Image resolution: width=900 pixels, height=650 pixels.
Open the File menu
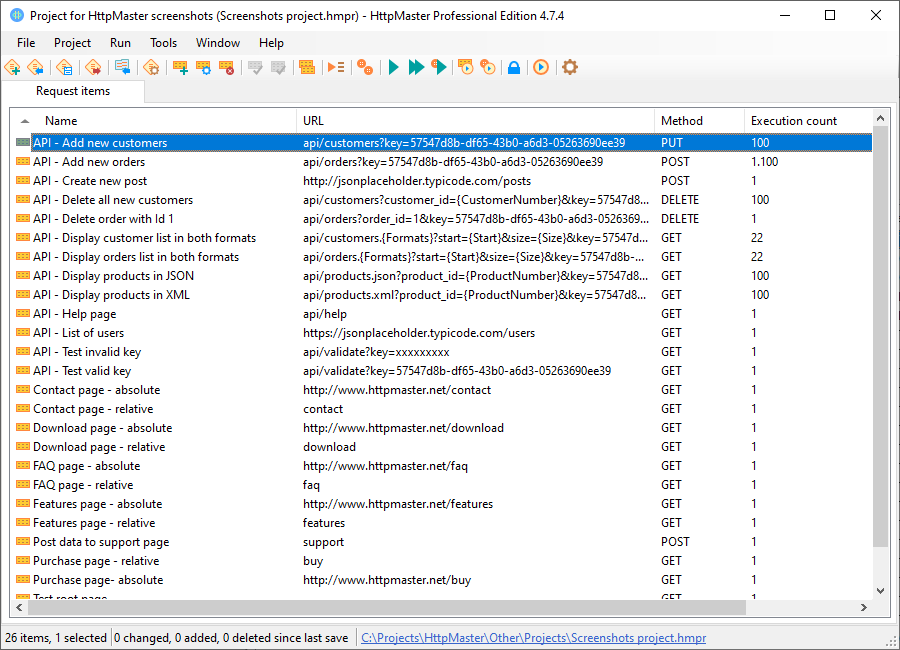[26, 43]
